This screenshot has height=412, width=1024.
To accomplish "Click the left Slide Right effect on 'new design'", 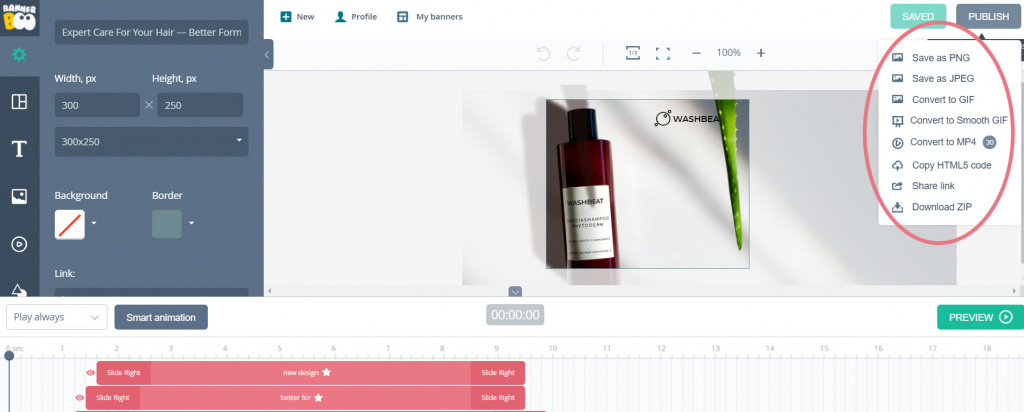I will point(124,373).
